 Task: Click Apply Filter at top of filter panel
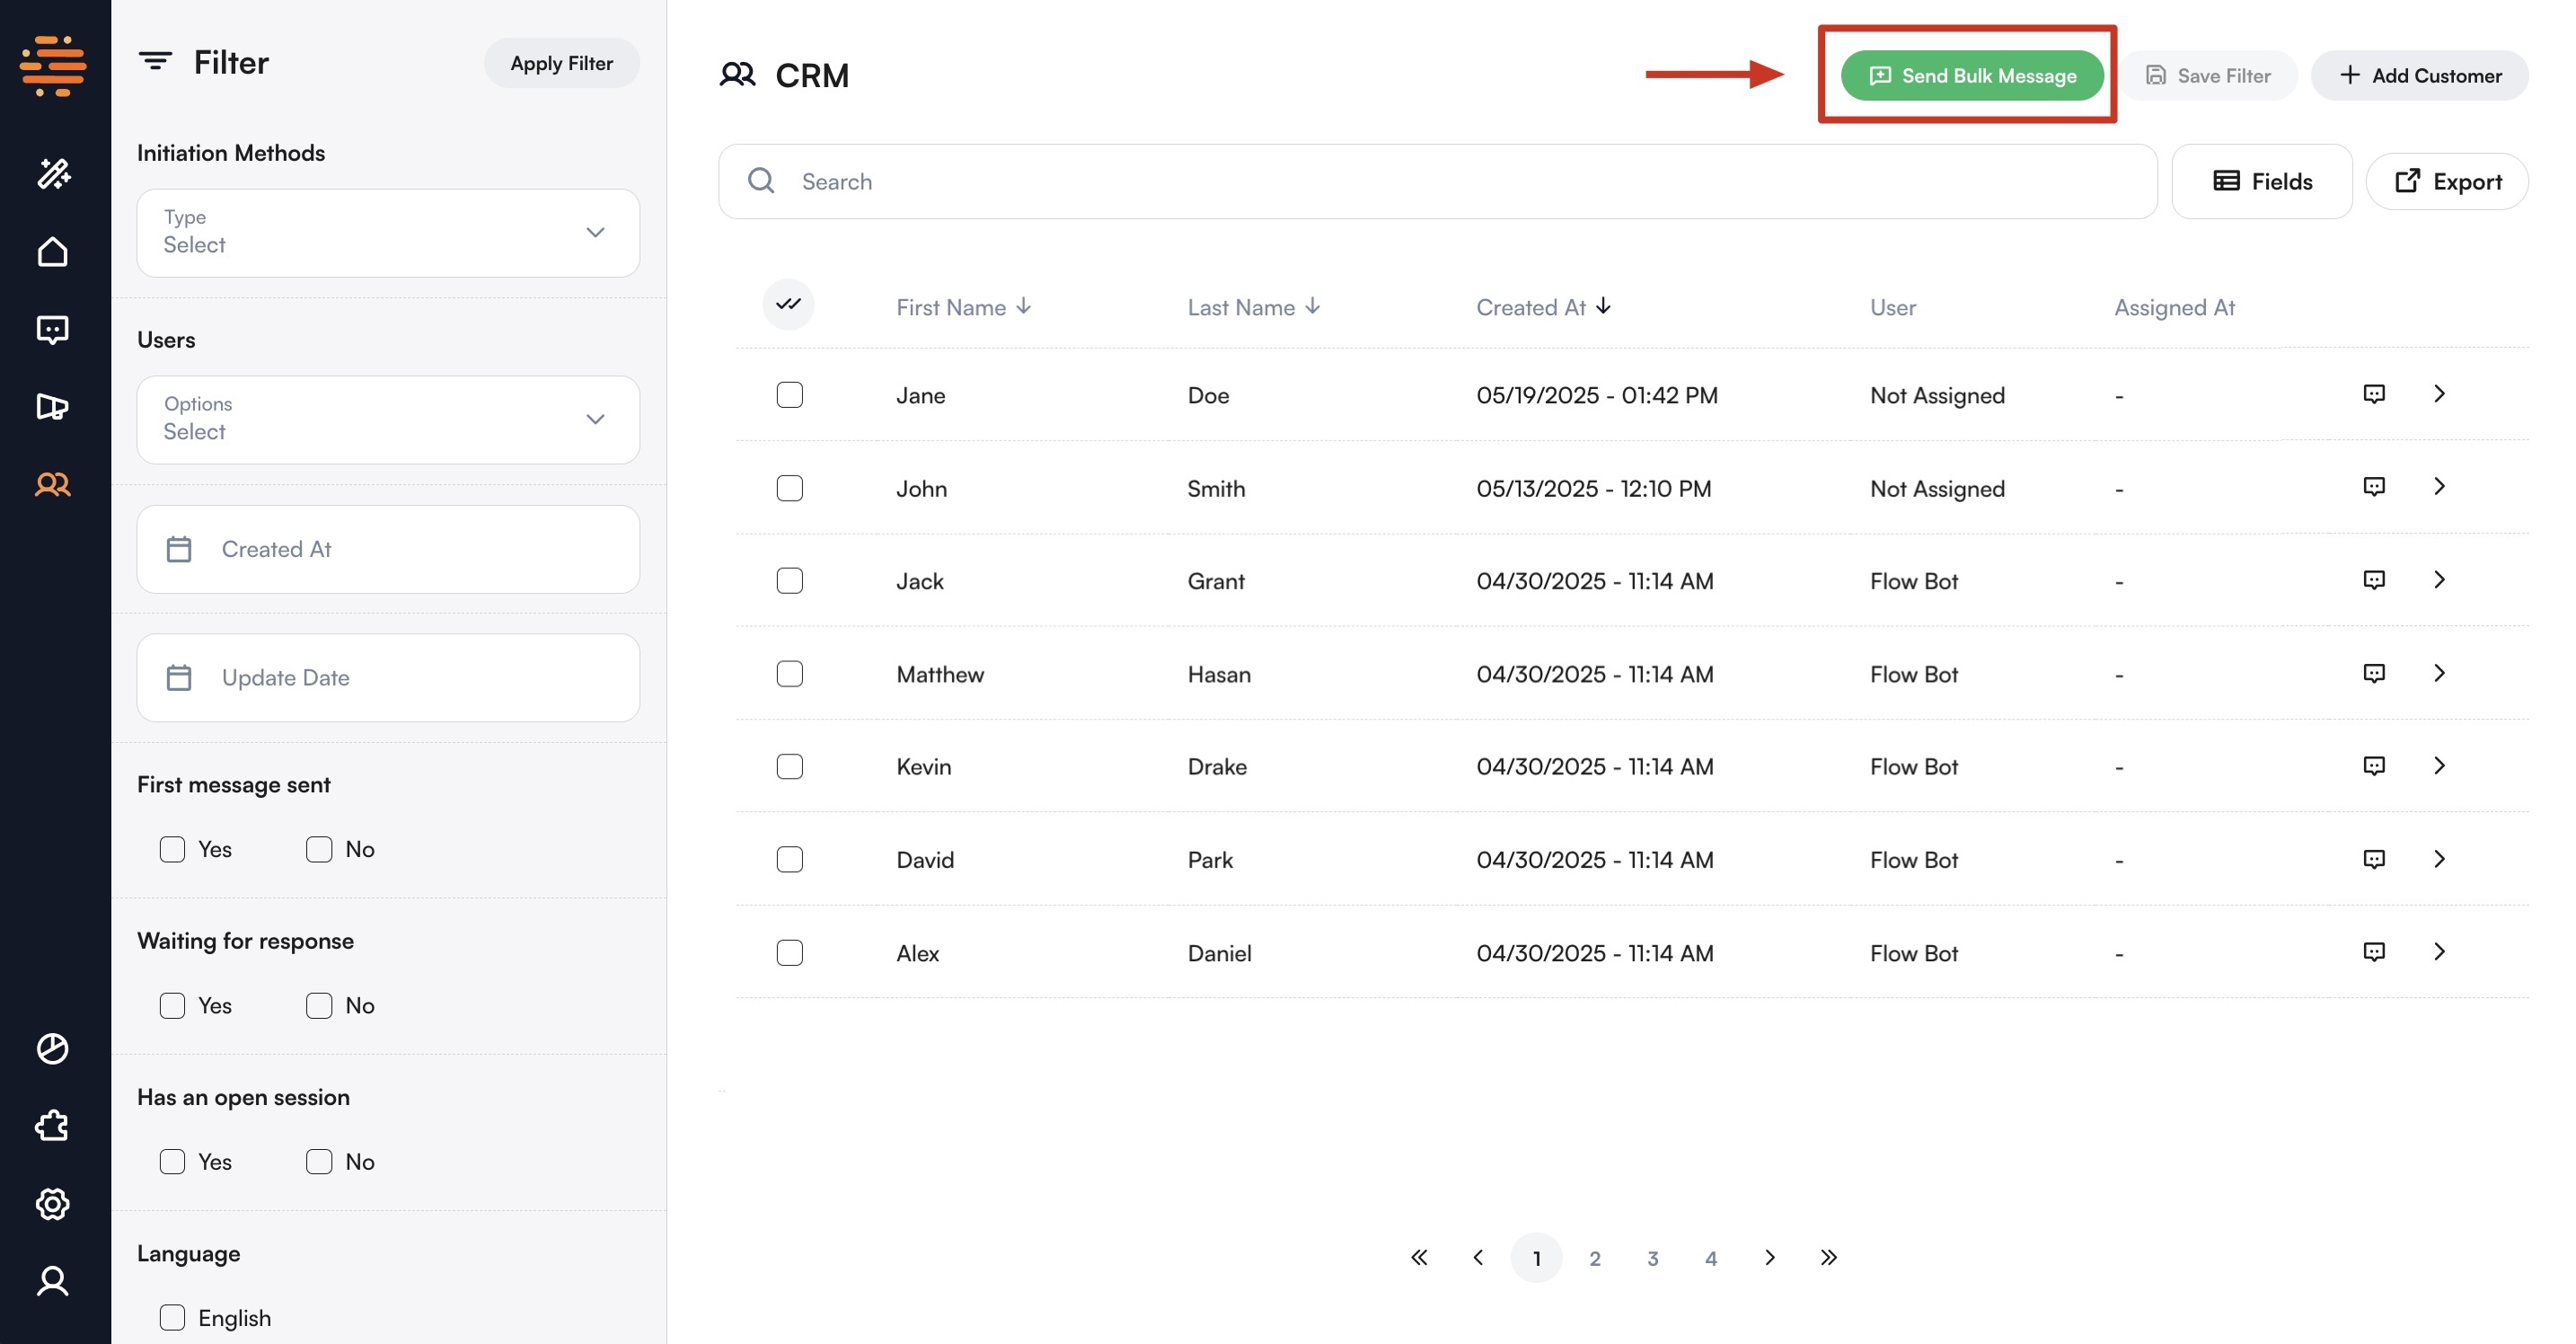[561, 62]
